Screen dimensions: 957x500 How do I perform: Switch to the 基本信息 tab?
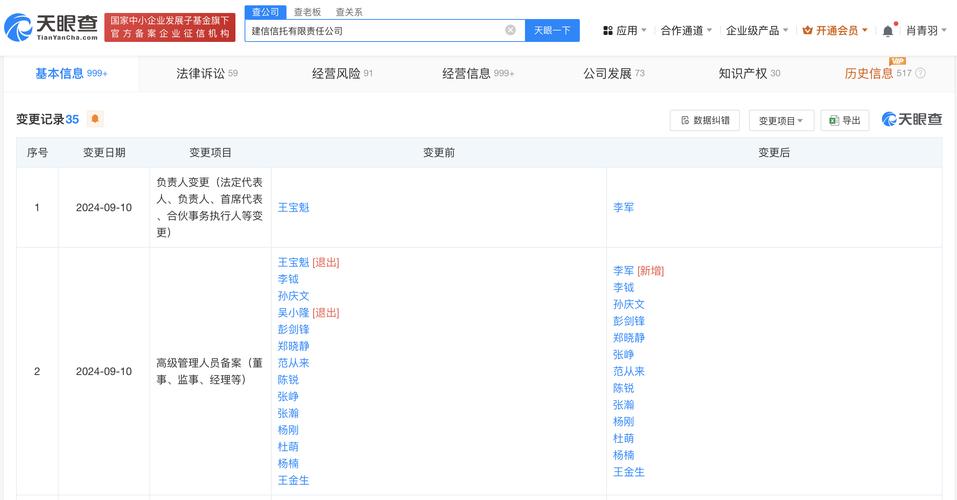(71, 73)
